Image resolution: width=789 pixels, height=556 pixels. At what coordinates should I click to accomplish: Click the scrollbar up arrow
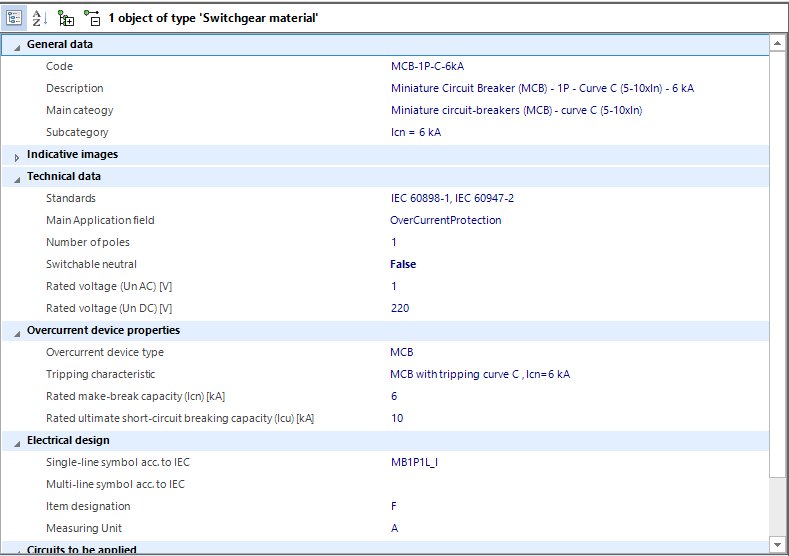(x=777, y=44)
